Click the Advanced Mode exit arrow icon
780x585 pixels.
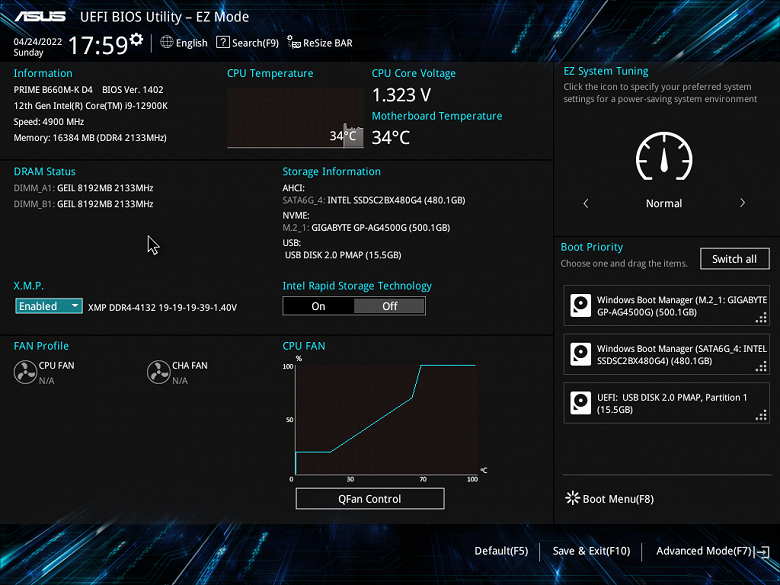762,552
